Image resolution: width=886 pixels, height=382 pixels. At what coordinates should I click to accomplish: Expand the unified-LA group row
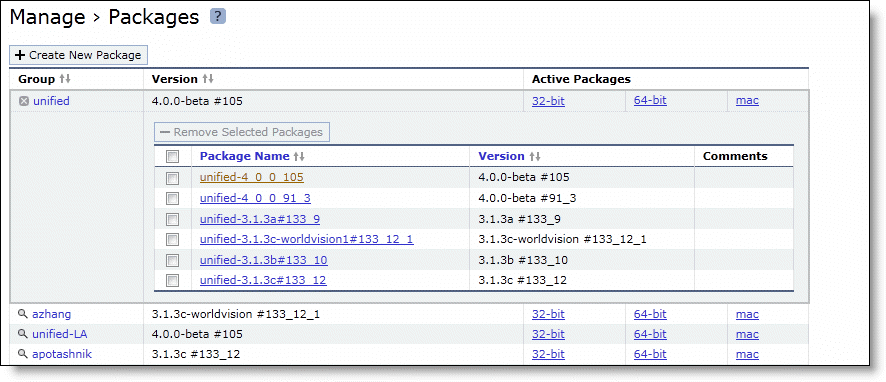60,334
